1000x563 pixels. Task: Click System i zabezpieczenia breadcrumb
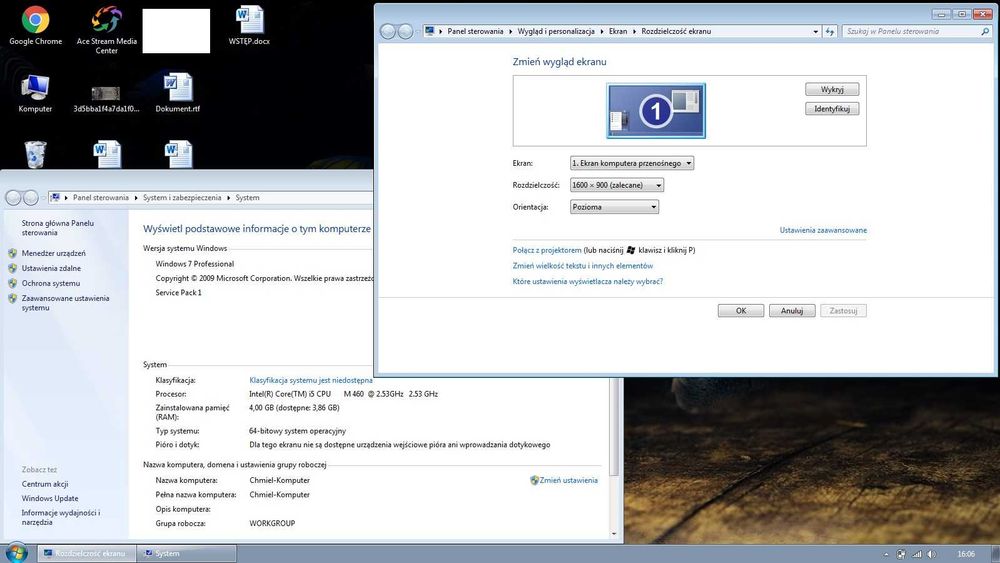point(182,198)
